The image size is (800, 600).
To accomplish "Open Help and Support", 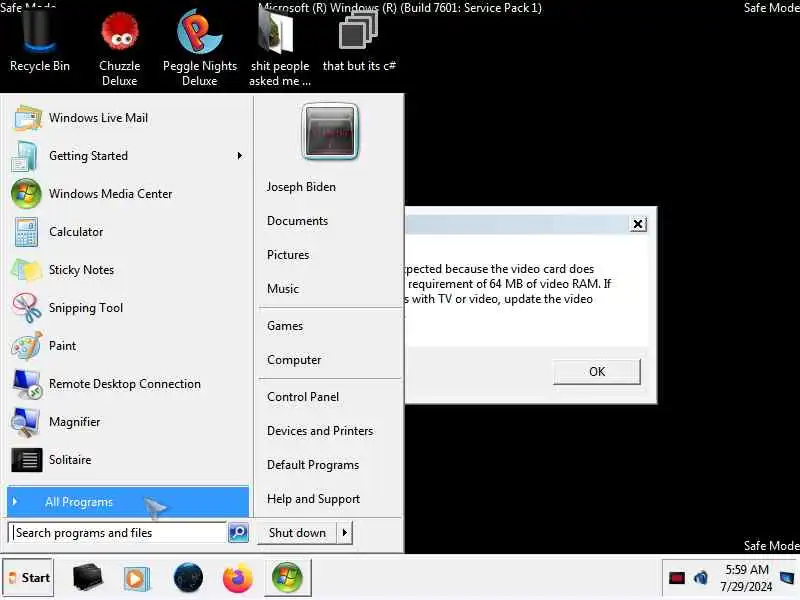I will coord(313,499).
